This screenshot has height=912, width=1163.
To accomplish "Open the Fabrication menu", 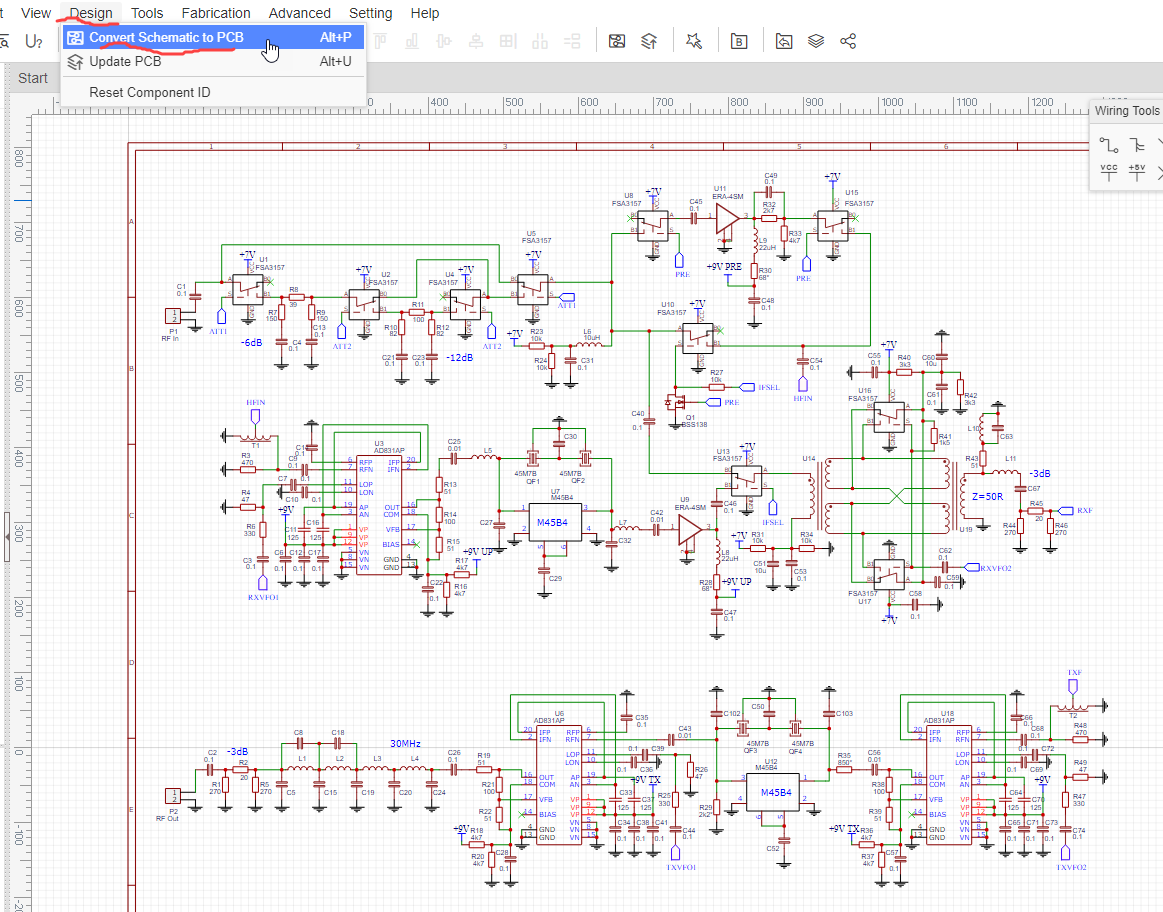I will (216, 13).
